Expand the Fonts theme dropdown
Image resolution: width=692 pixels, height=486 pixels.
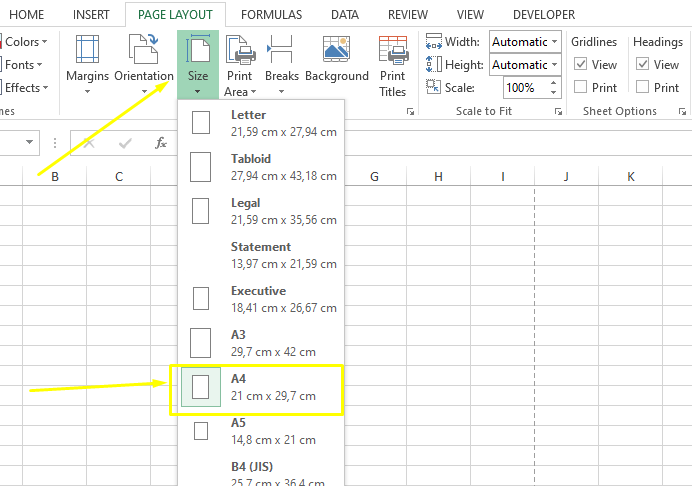22,64
